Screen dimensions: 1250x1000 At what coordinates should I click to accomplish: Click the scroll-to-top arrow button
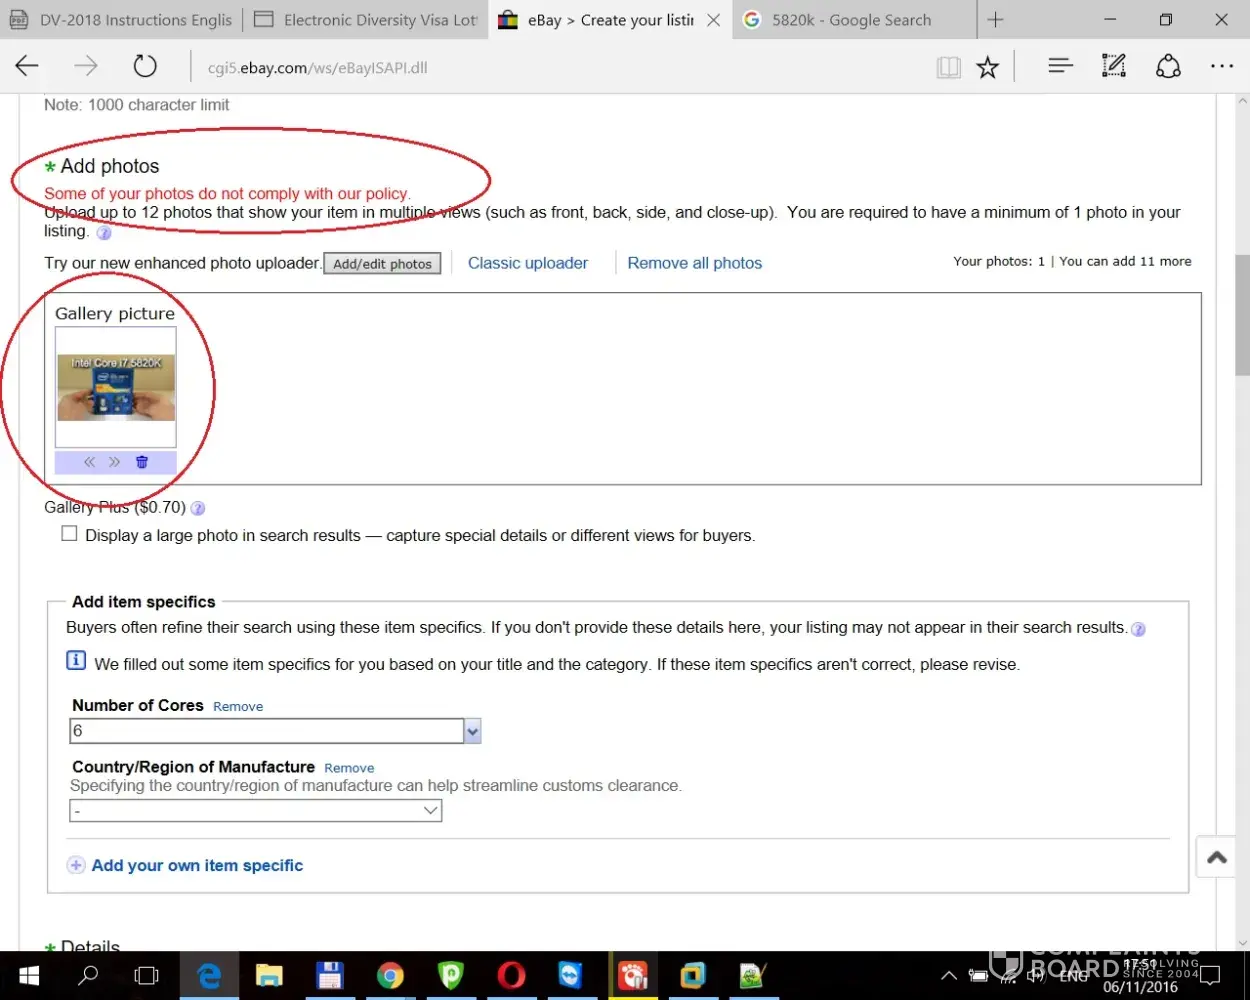tap(1217, 858)
